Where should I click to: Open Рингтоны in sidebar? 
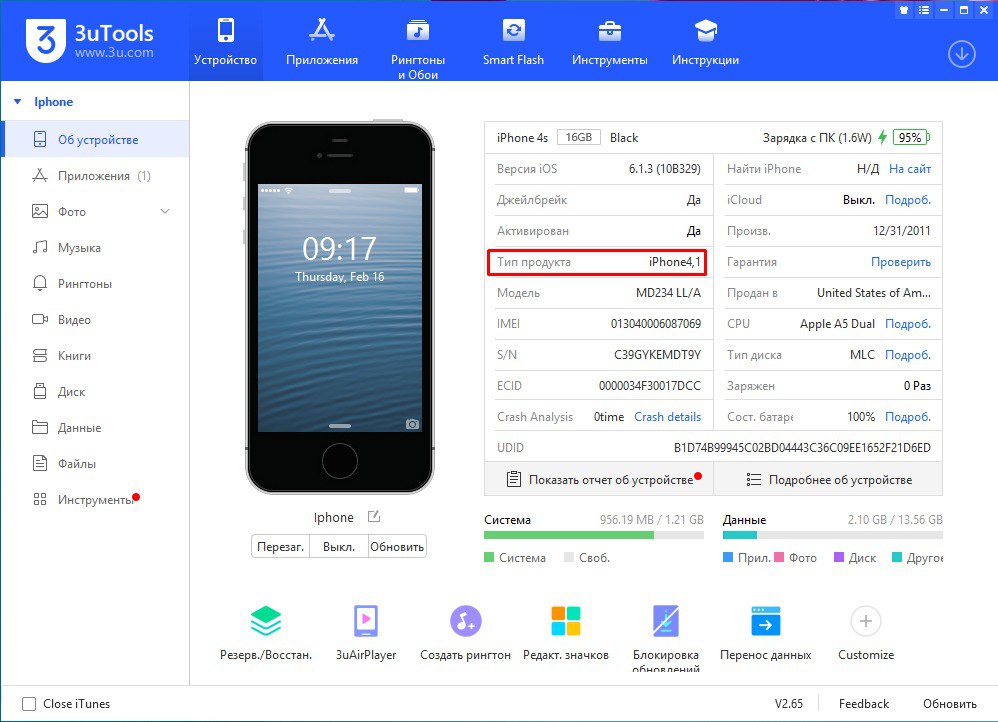pos(95,283)
